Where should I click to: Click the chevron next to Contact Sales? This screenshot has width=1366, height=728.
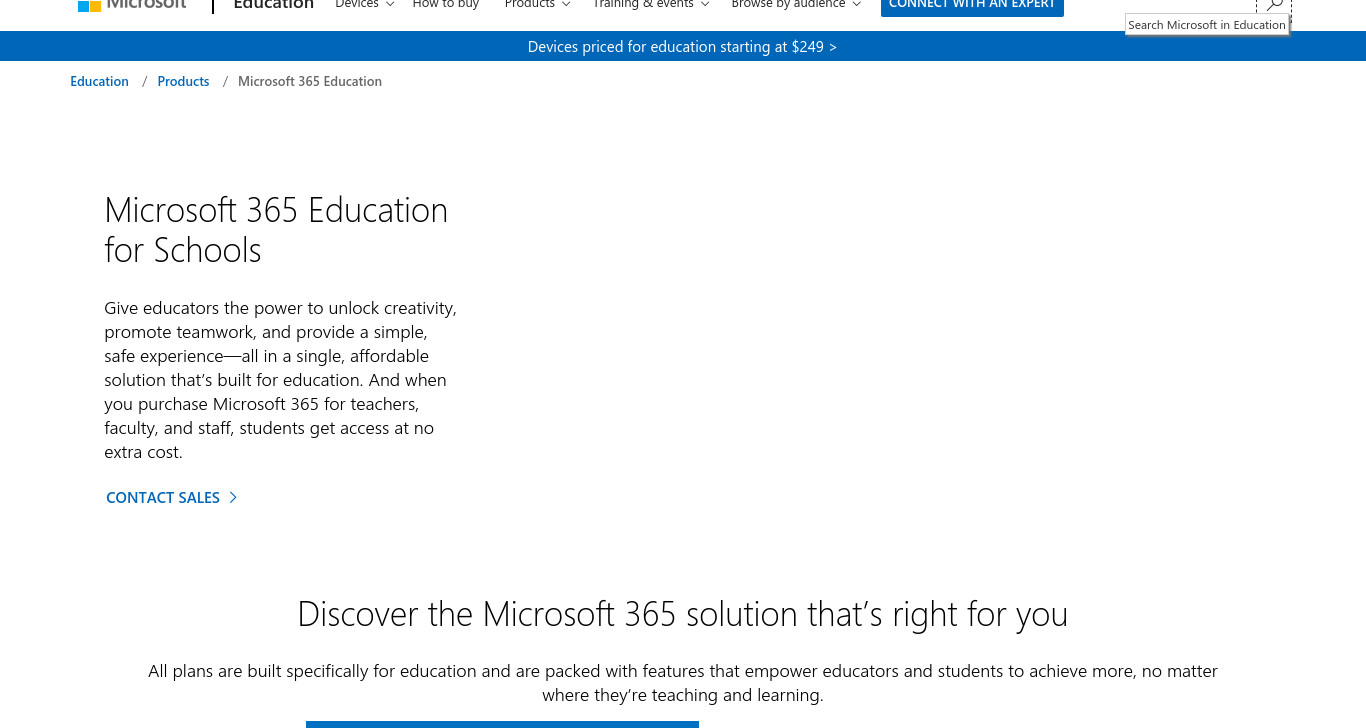pyautogui.click(x=233, y=497)
